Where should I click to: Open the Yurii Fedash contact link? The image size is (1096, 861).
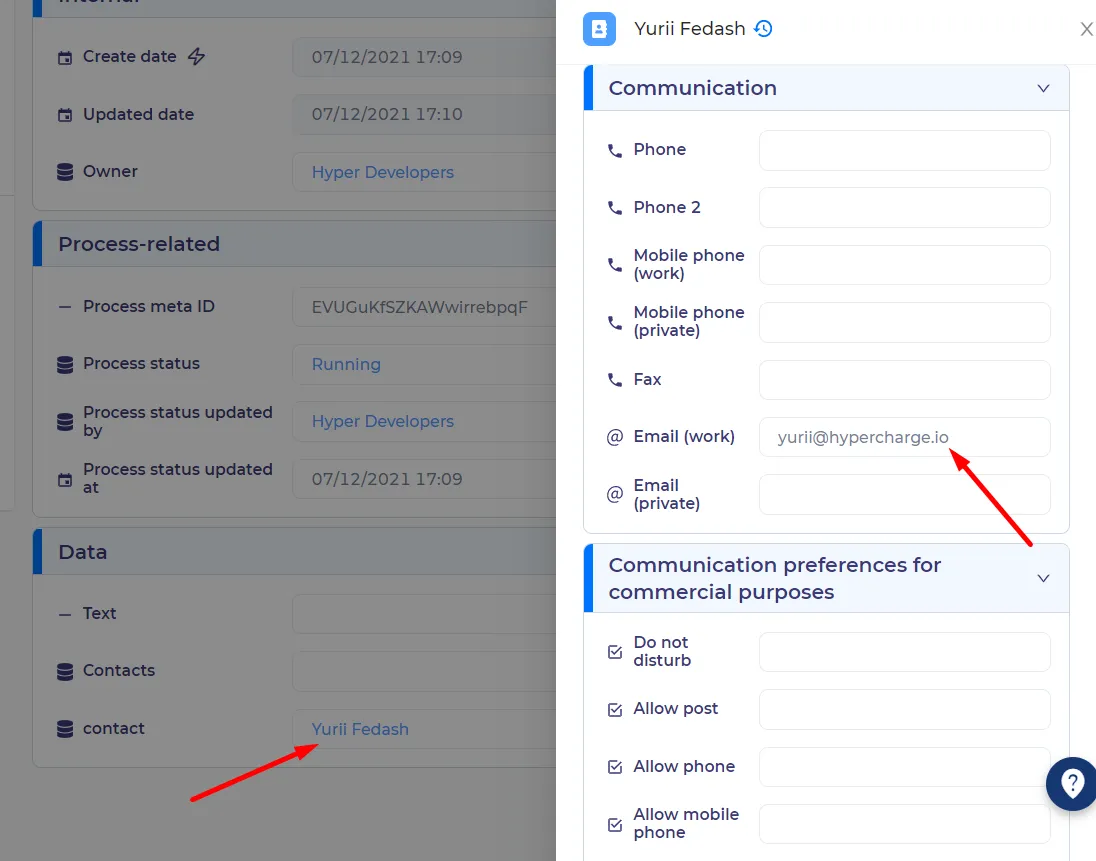pyautogui.click(x=360, y=729)
